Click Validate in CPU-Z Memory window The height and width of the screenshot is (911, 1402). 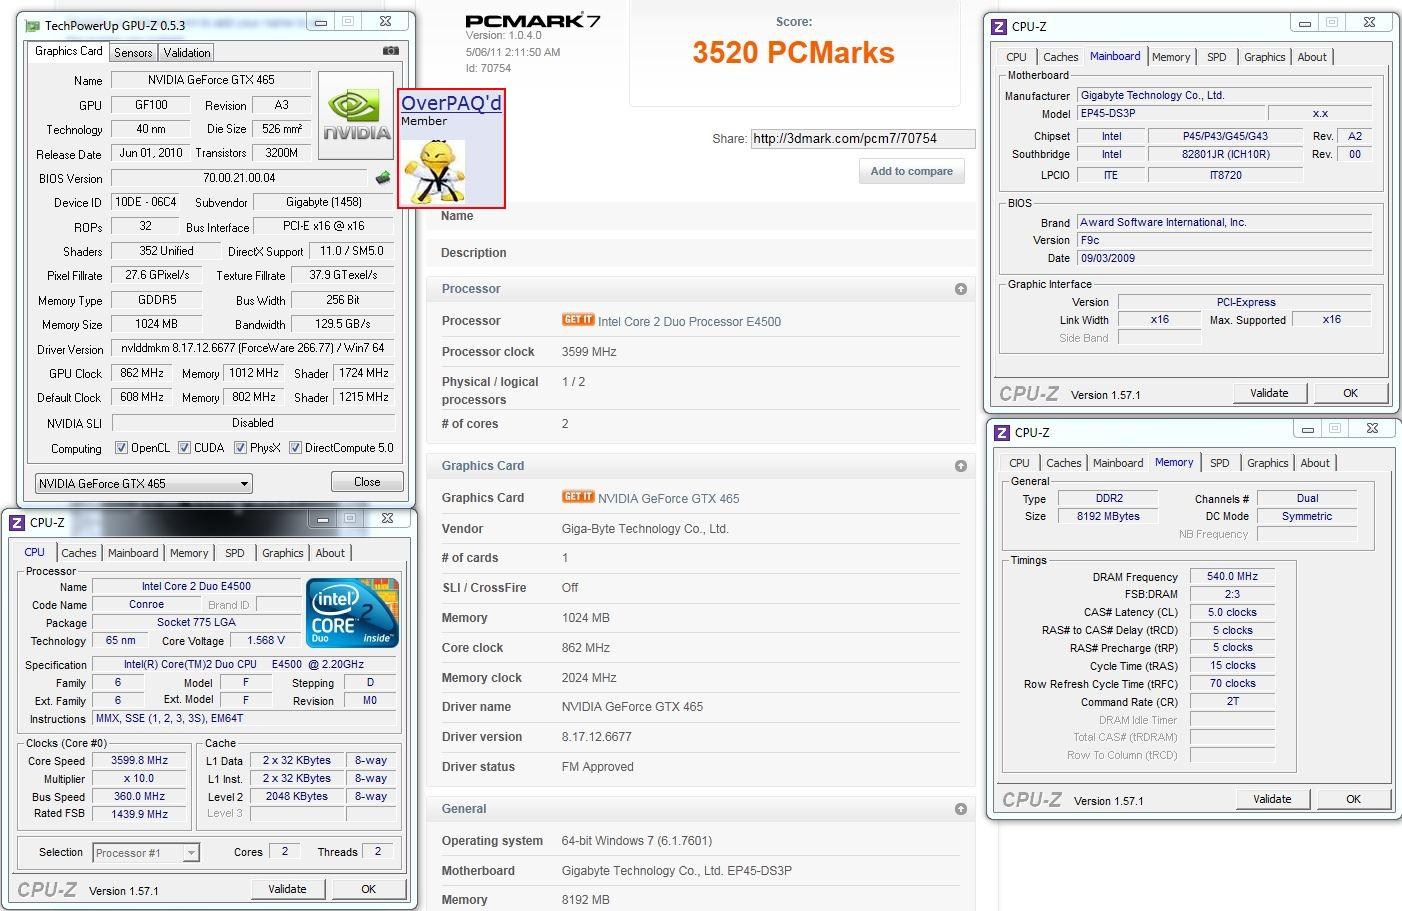click(1272, 799)
